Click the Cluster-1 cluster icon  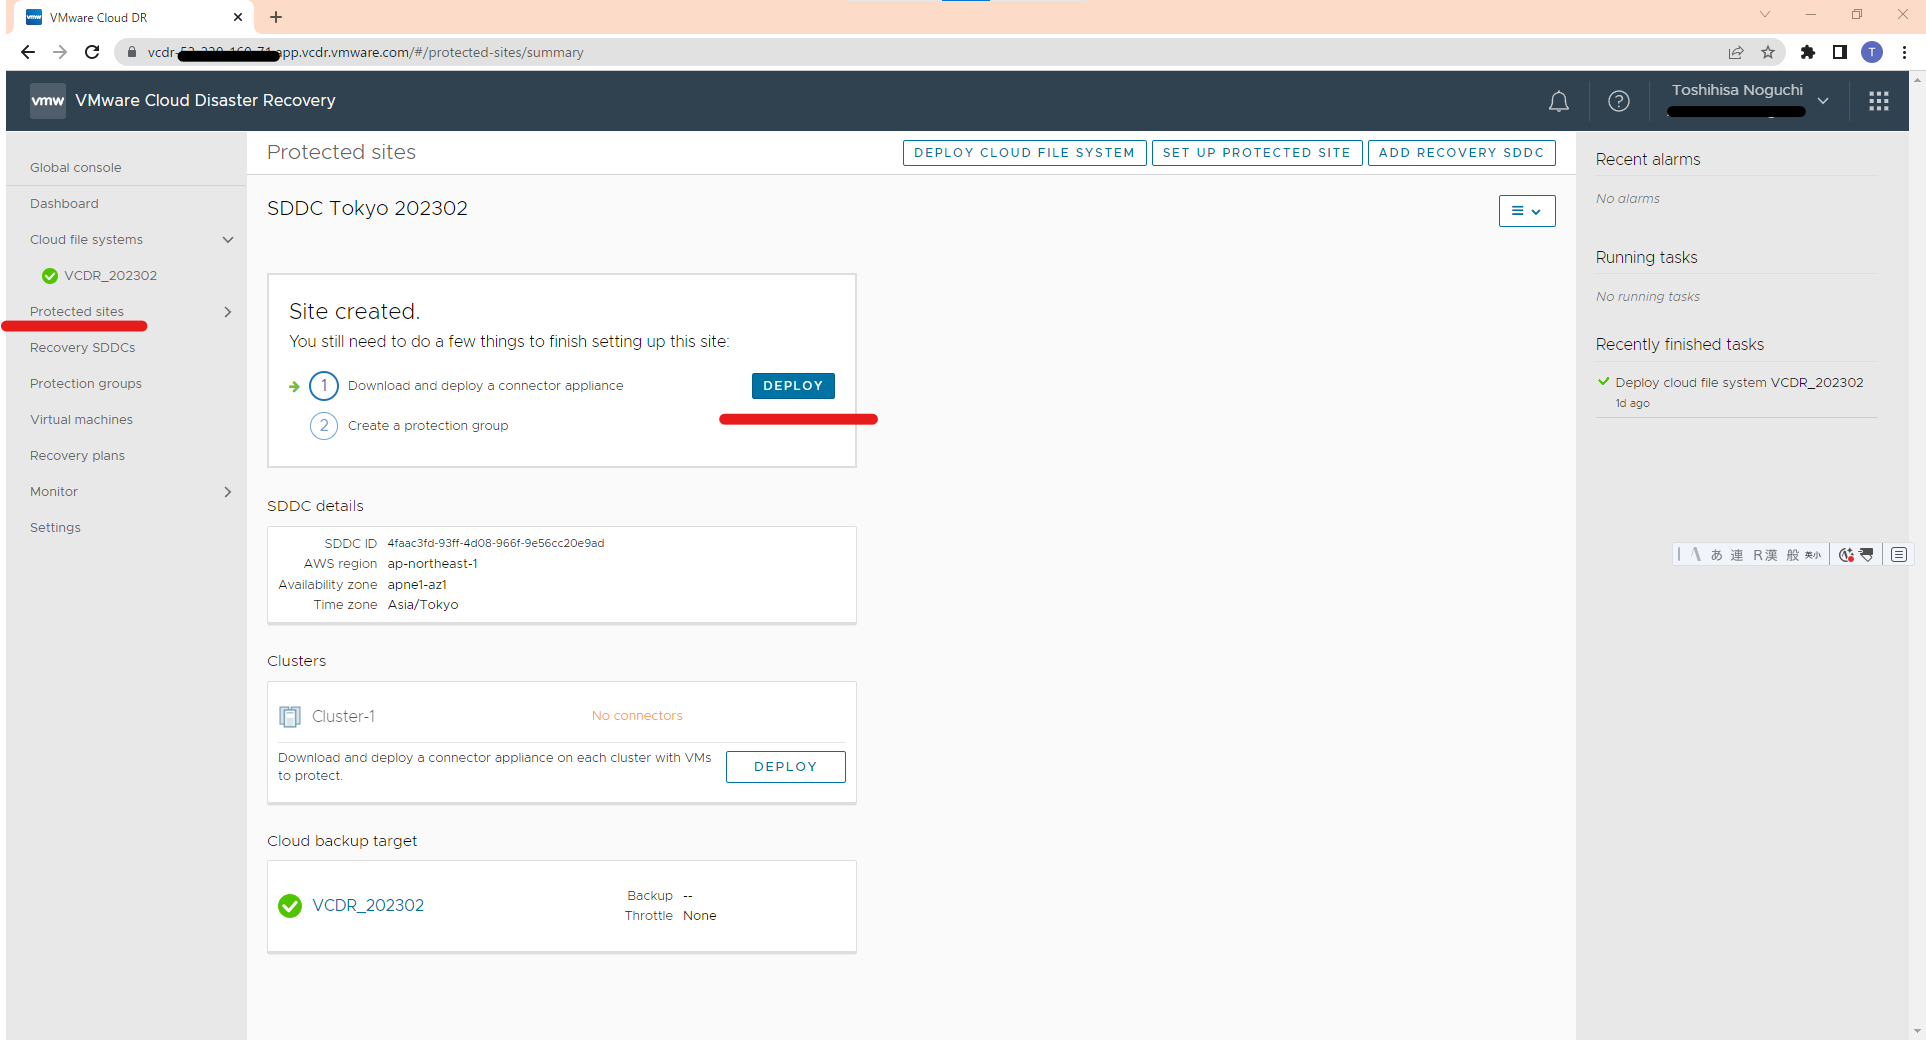(290, 717)
